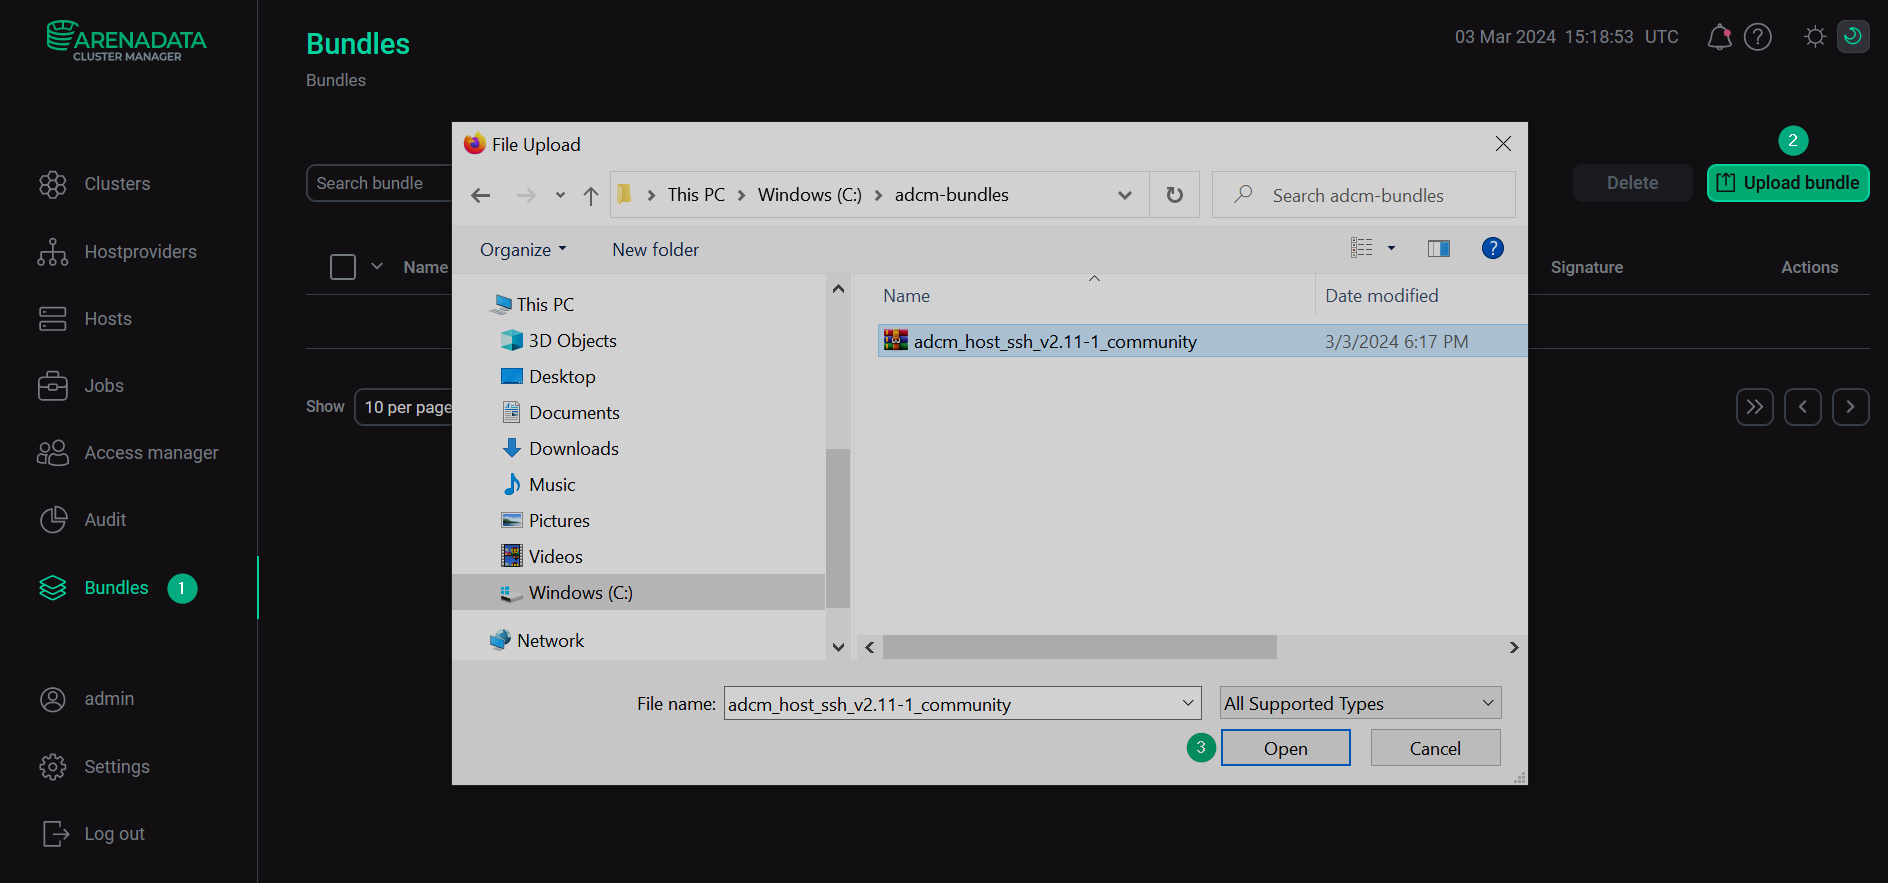This screenshot has width=1888, height=883.
Task: Toggle the light theme sun icon
Action: click(1815, 37)
